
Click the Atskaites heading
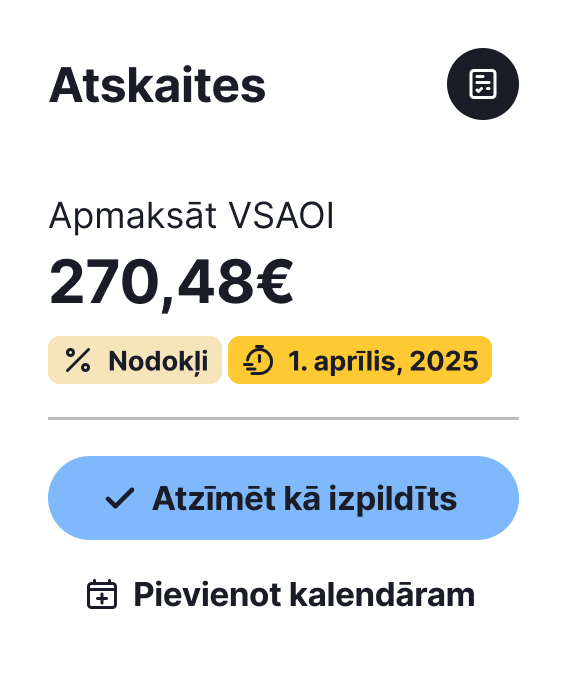[x=157, y=85]
